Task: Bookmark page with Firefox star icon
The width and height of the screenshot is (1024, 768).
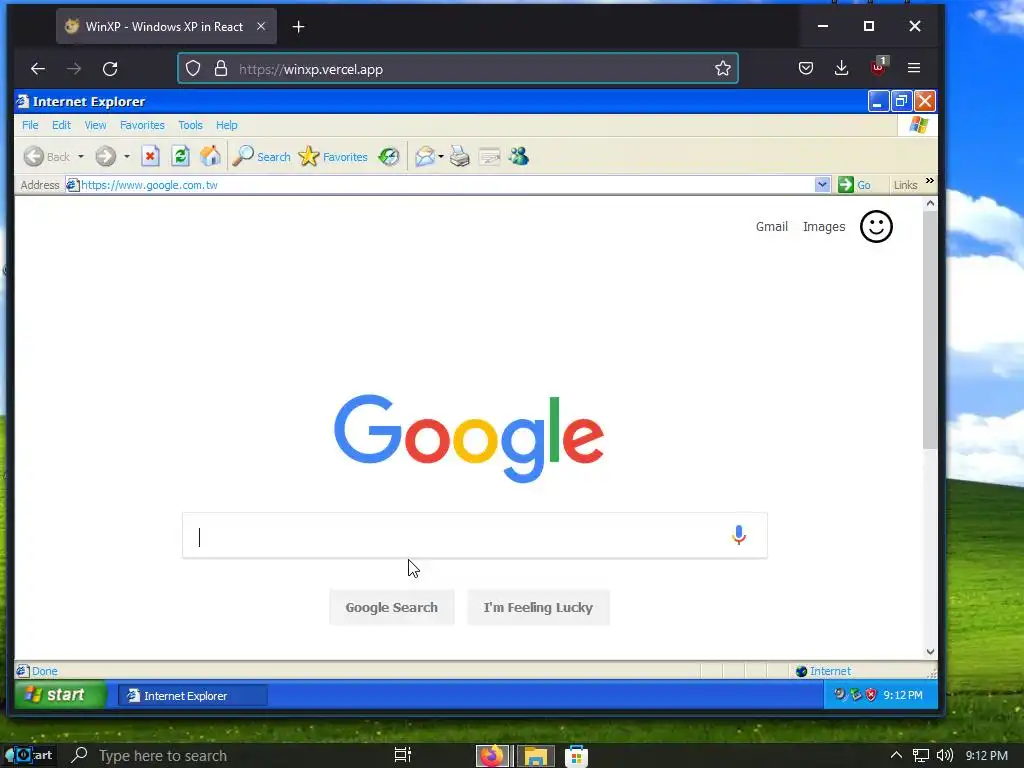Action: [722, 69]
